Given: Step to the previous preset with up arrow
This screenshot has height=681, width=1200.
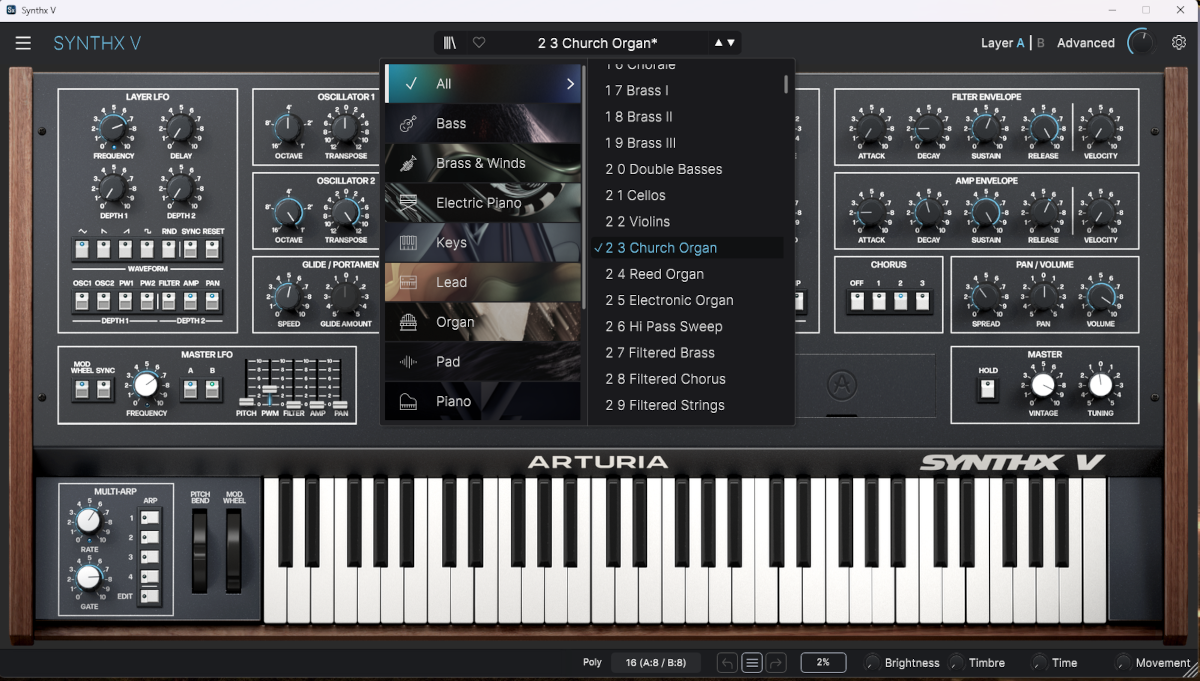Looking at the screenshot, I should pyautogui.click(x=718, y=43).
